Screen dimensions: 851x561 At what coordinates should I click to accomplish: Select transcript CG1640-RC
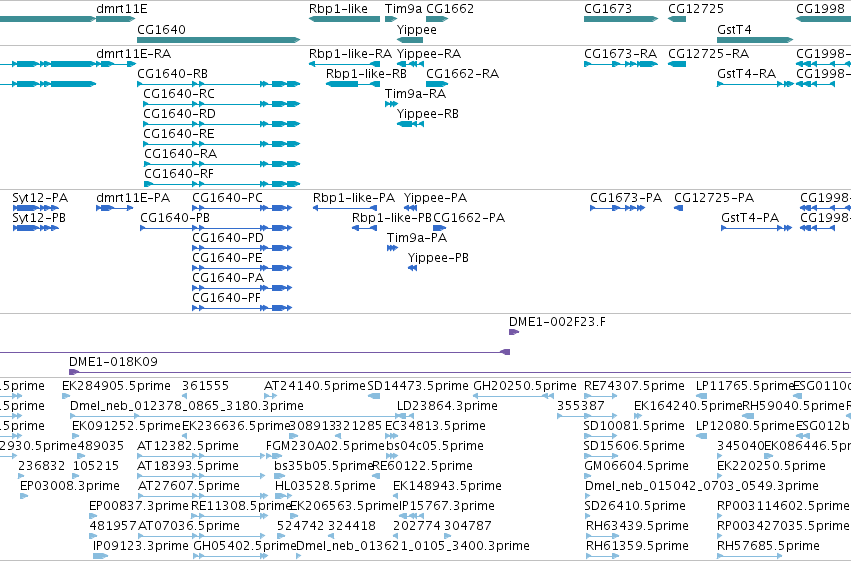pos(179,94)
